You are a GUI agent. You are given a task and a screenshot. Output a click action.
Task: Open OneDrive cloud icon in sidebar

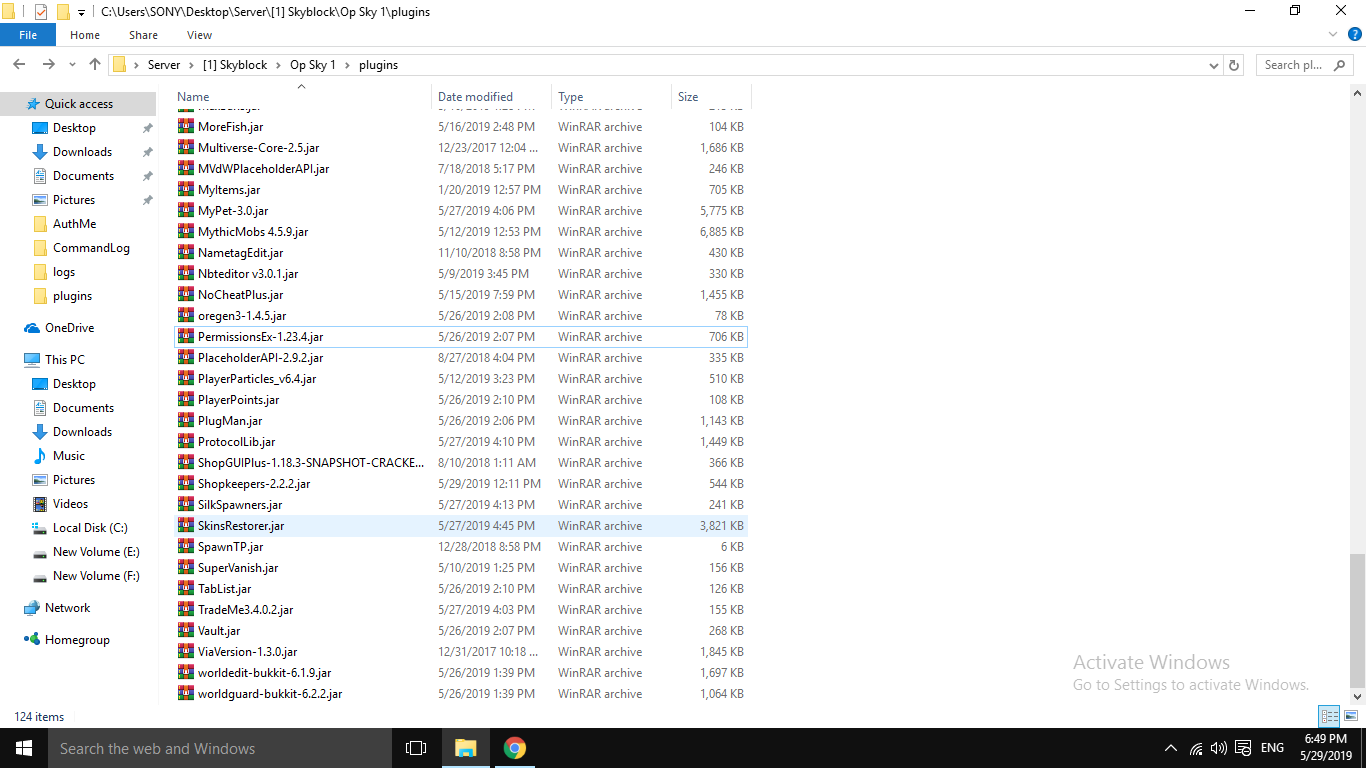coord(32,328)
